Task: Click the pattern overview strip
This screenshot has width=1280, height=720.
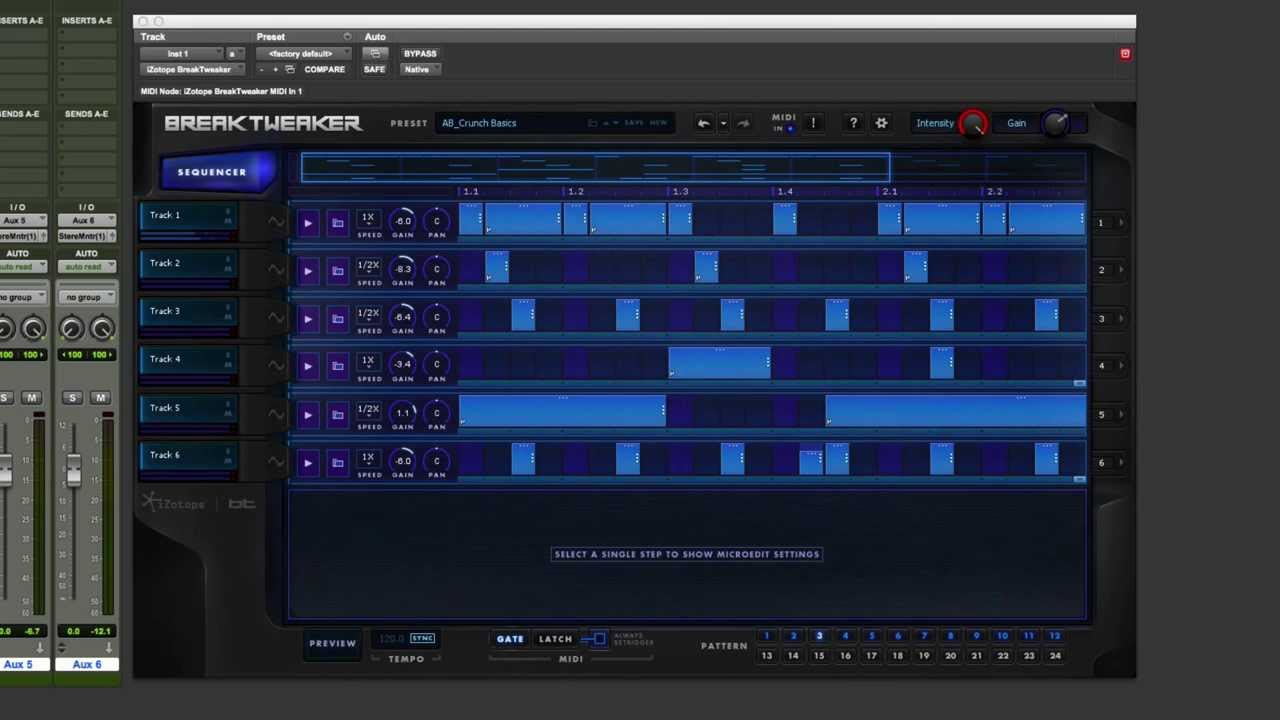Action: pos(692,168)
